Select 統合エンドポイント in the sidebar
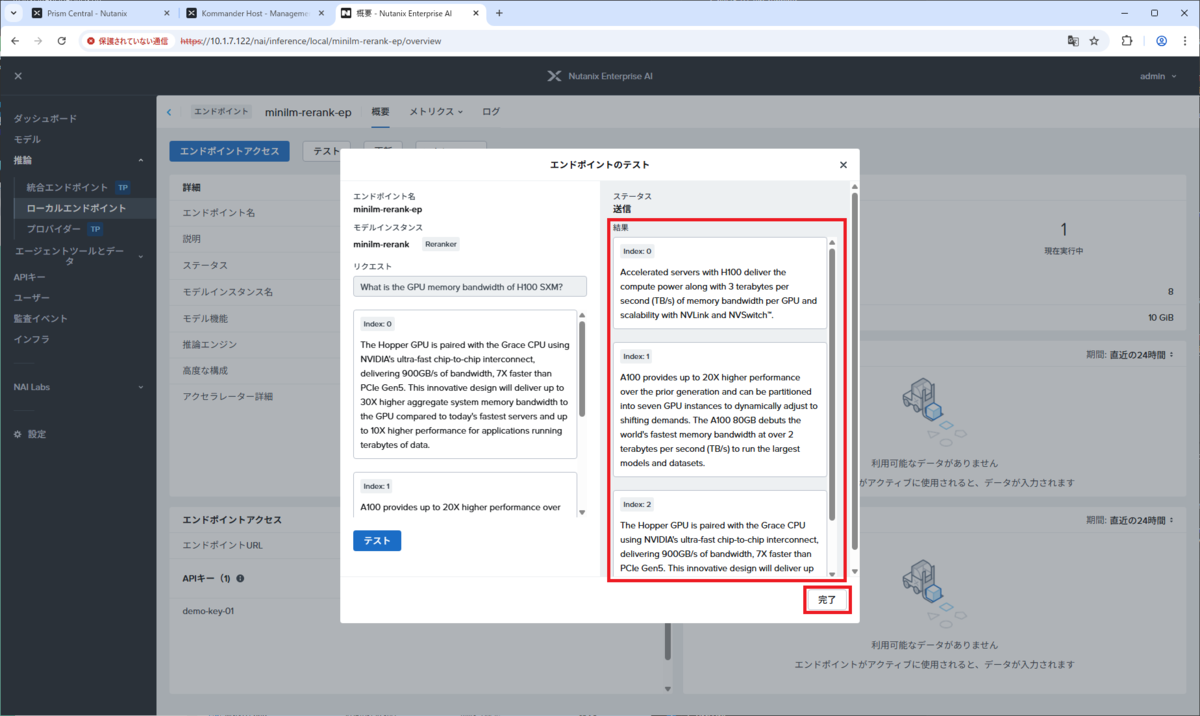The image size is (1200, 716). pos(67,187)
